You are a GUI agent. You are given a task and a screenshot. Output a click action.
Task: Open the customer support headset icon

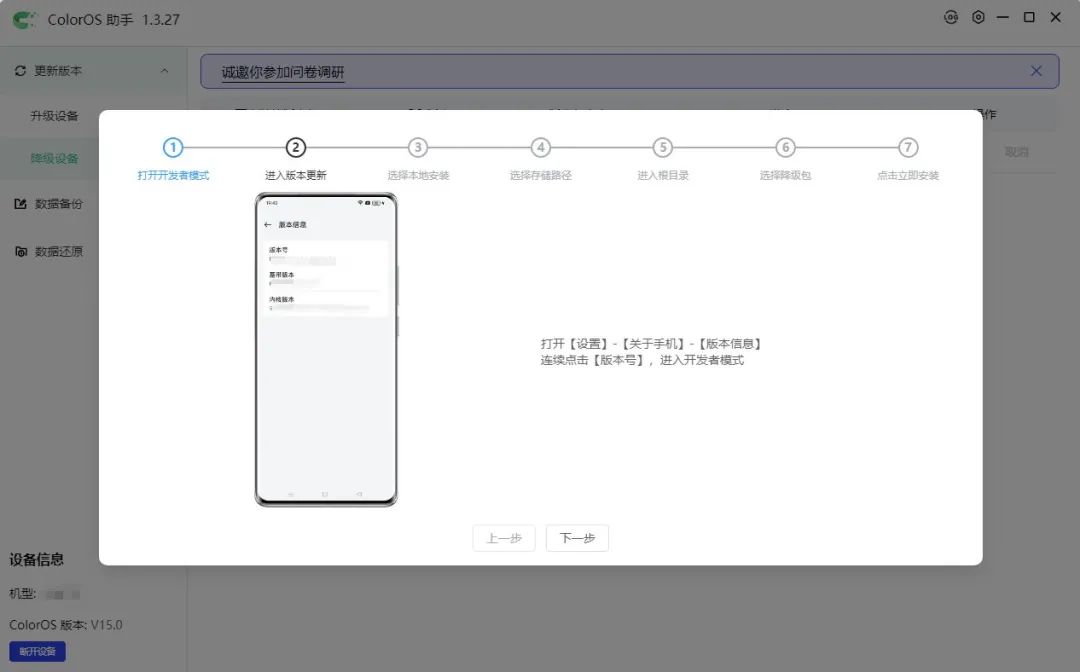tap(951, 17)
